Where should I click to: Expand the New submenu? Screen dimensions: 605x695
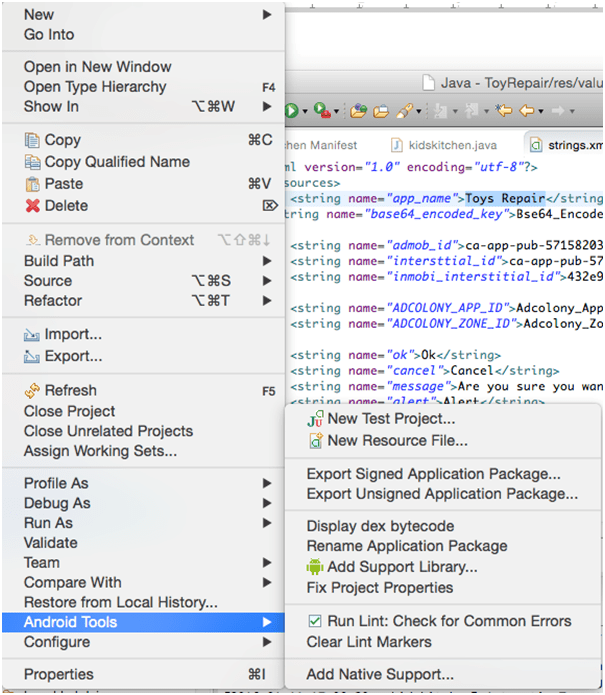point(267,15)
